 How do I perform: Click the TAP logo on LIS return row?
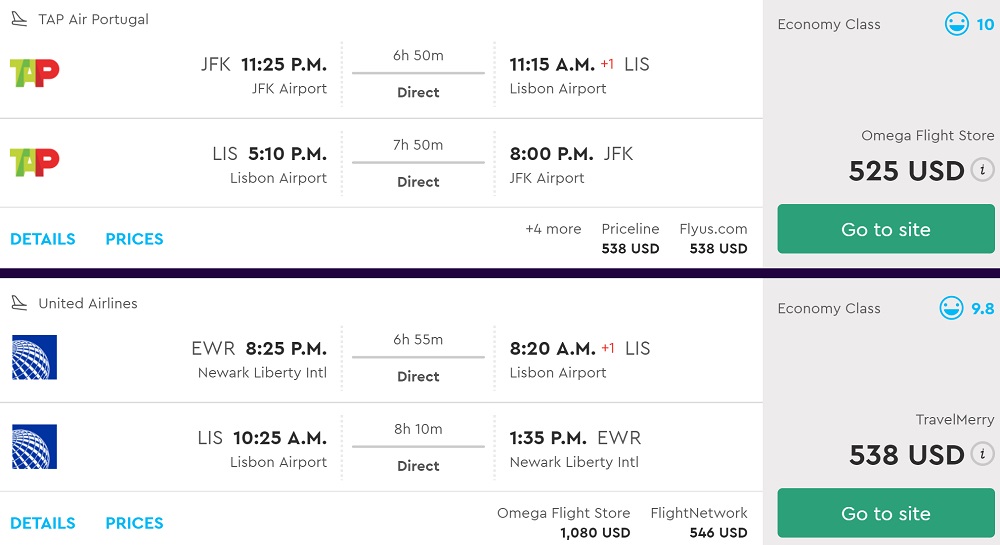point(34,162)
